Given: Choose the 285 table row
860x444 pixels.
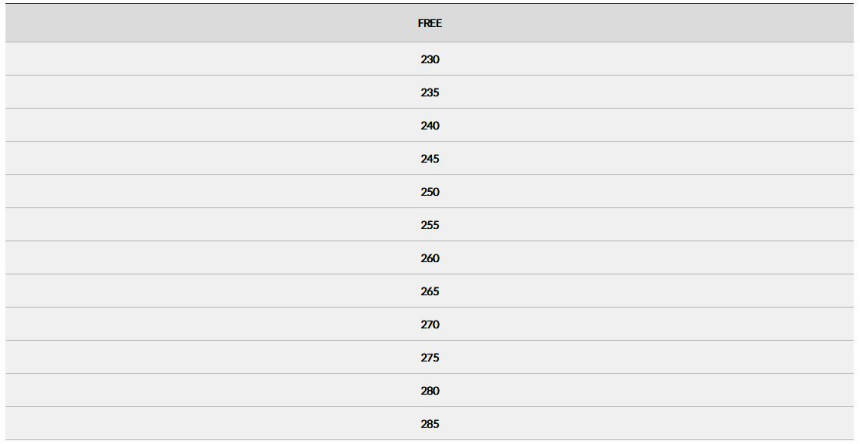Looking at the screenshot, I should 429,424.
